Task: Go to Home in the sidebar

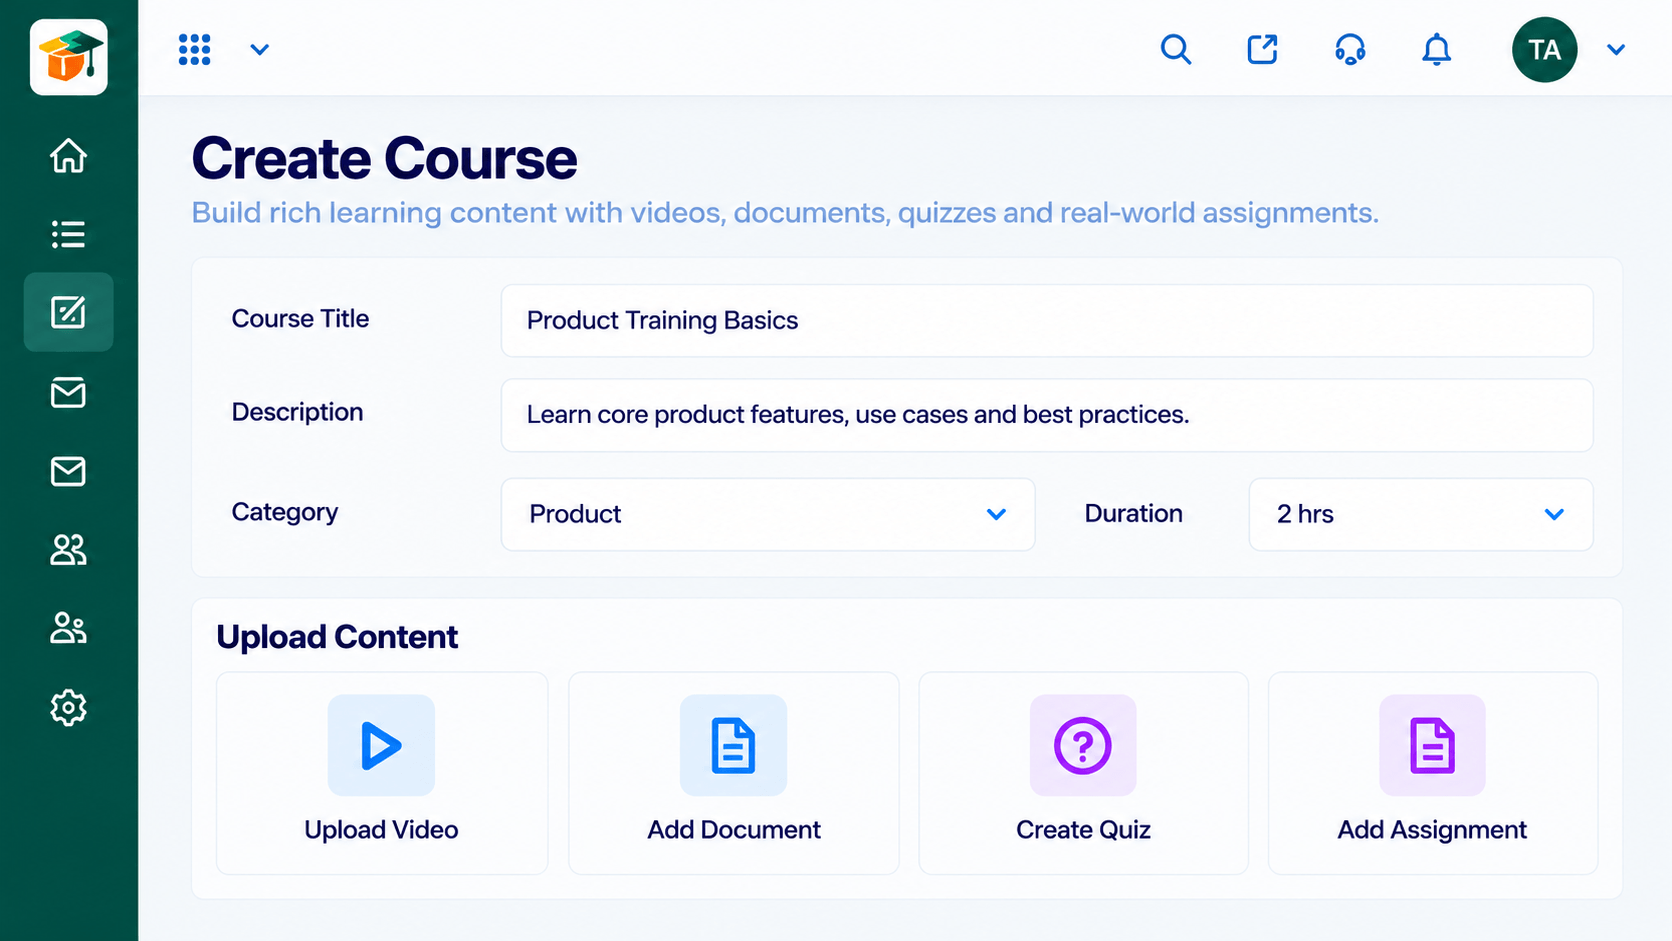Action: (x=68, y=156)
